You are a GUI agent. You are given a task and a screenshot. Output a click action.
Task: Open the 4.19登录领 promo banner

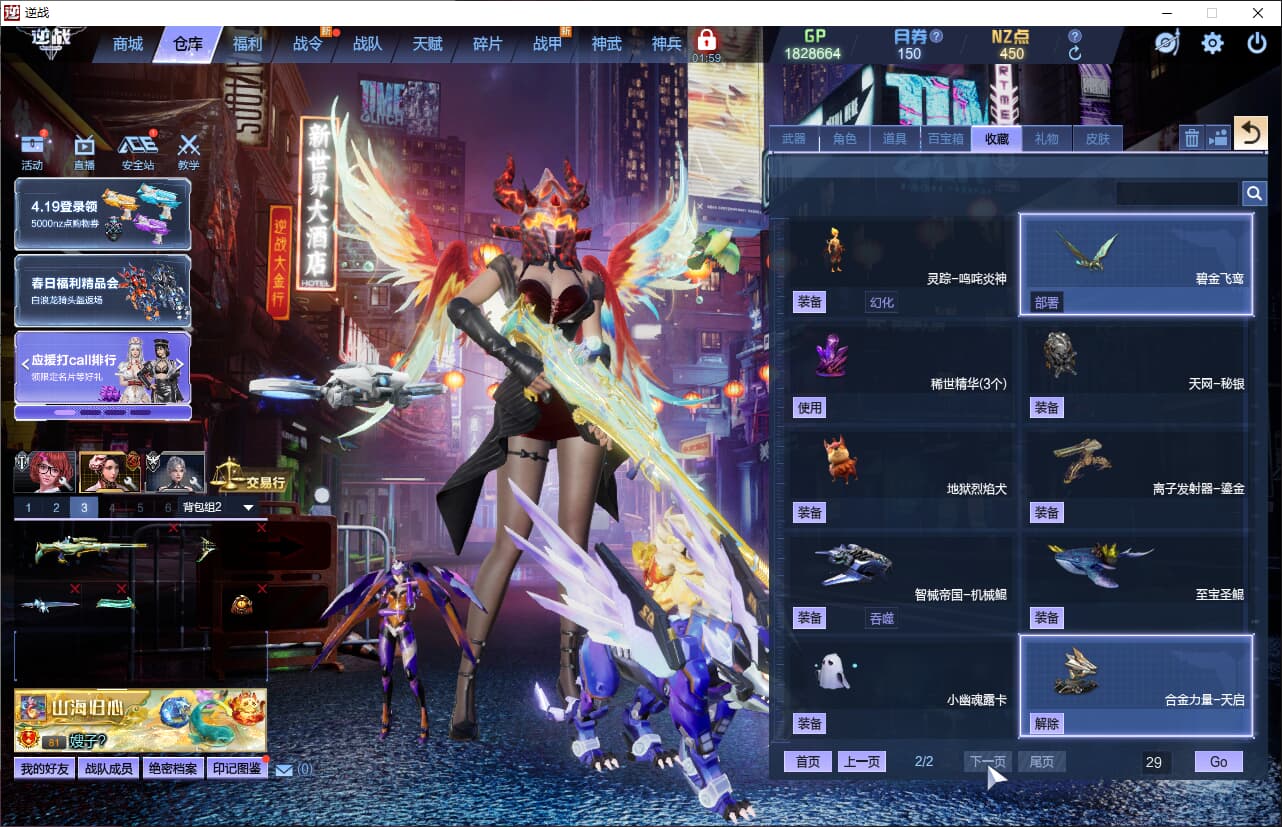point(102,214)
